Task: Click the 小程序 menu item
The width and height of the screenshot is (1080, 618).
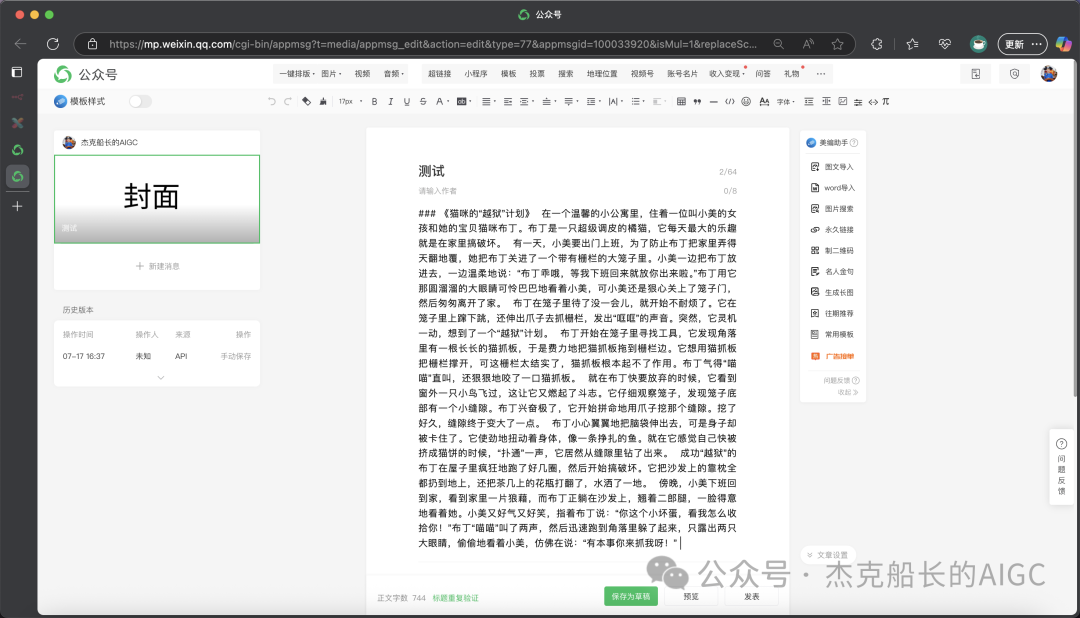Action: tap(475, 74)
